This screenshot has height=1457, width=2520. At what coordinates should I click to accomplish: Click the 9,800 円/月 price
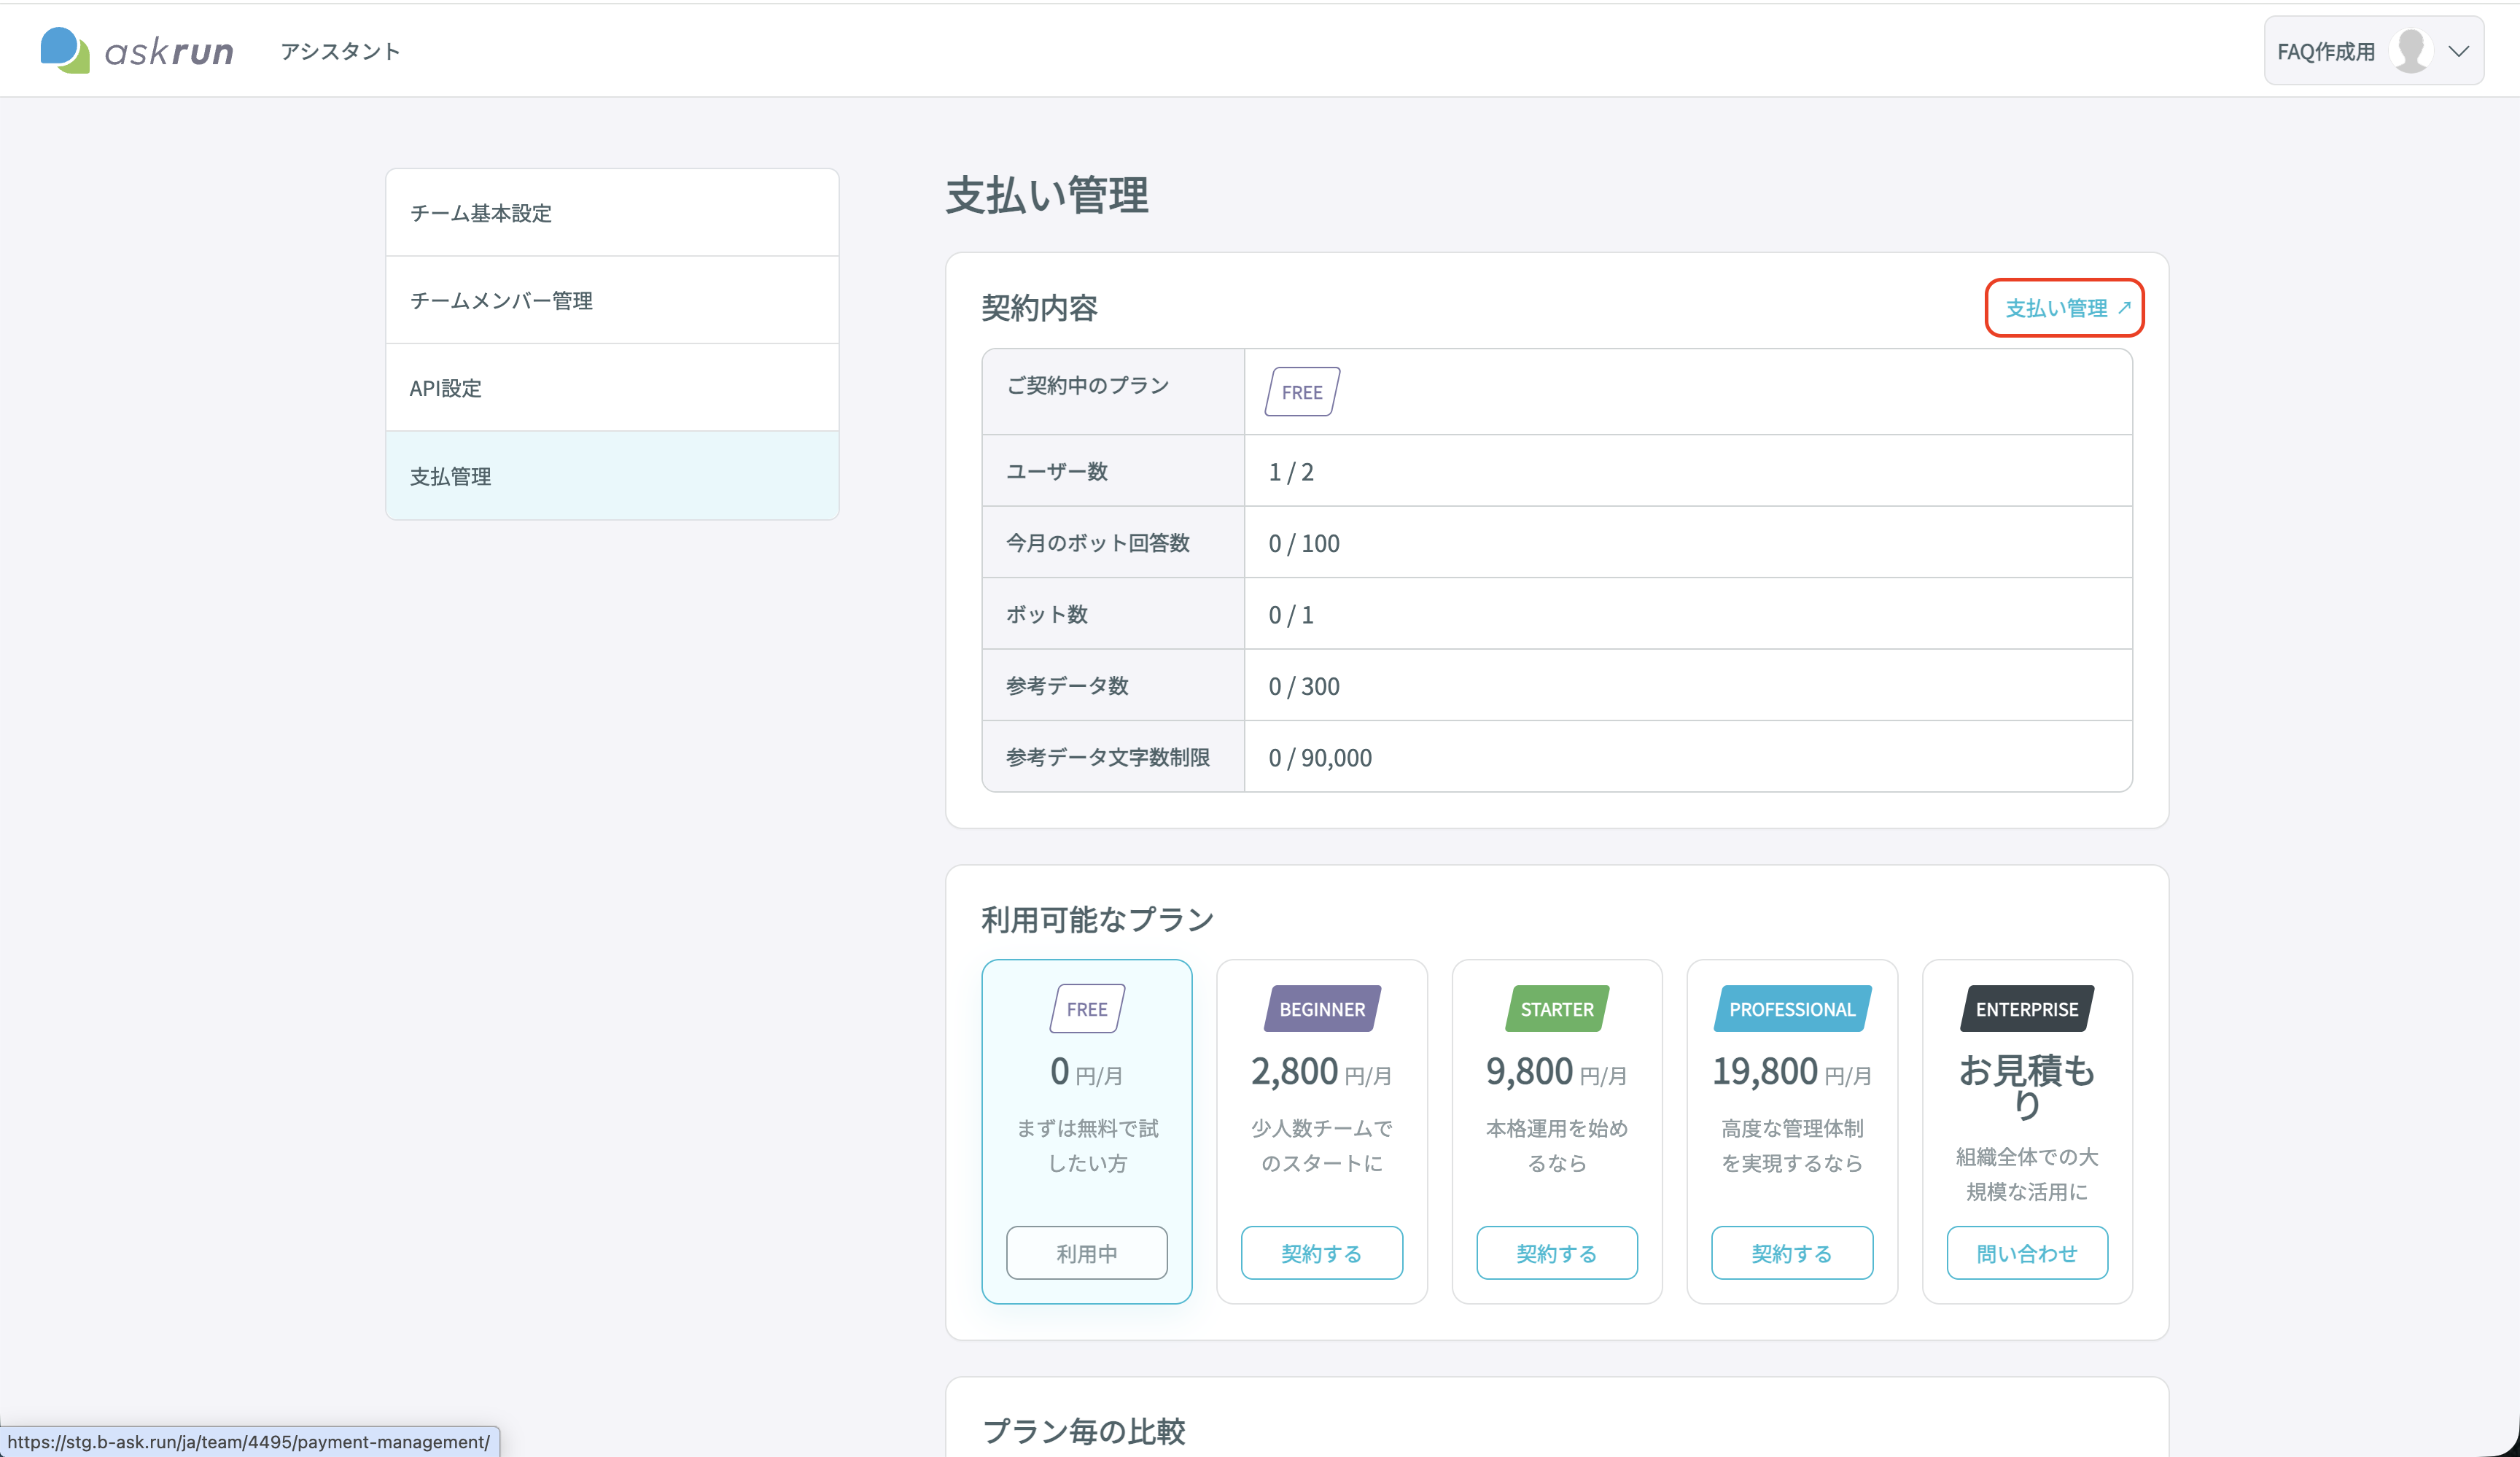1557,1072
